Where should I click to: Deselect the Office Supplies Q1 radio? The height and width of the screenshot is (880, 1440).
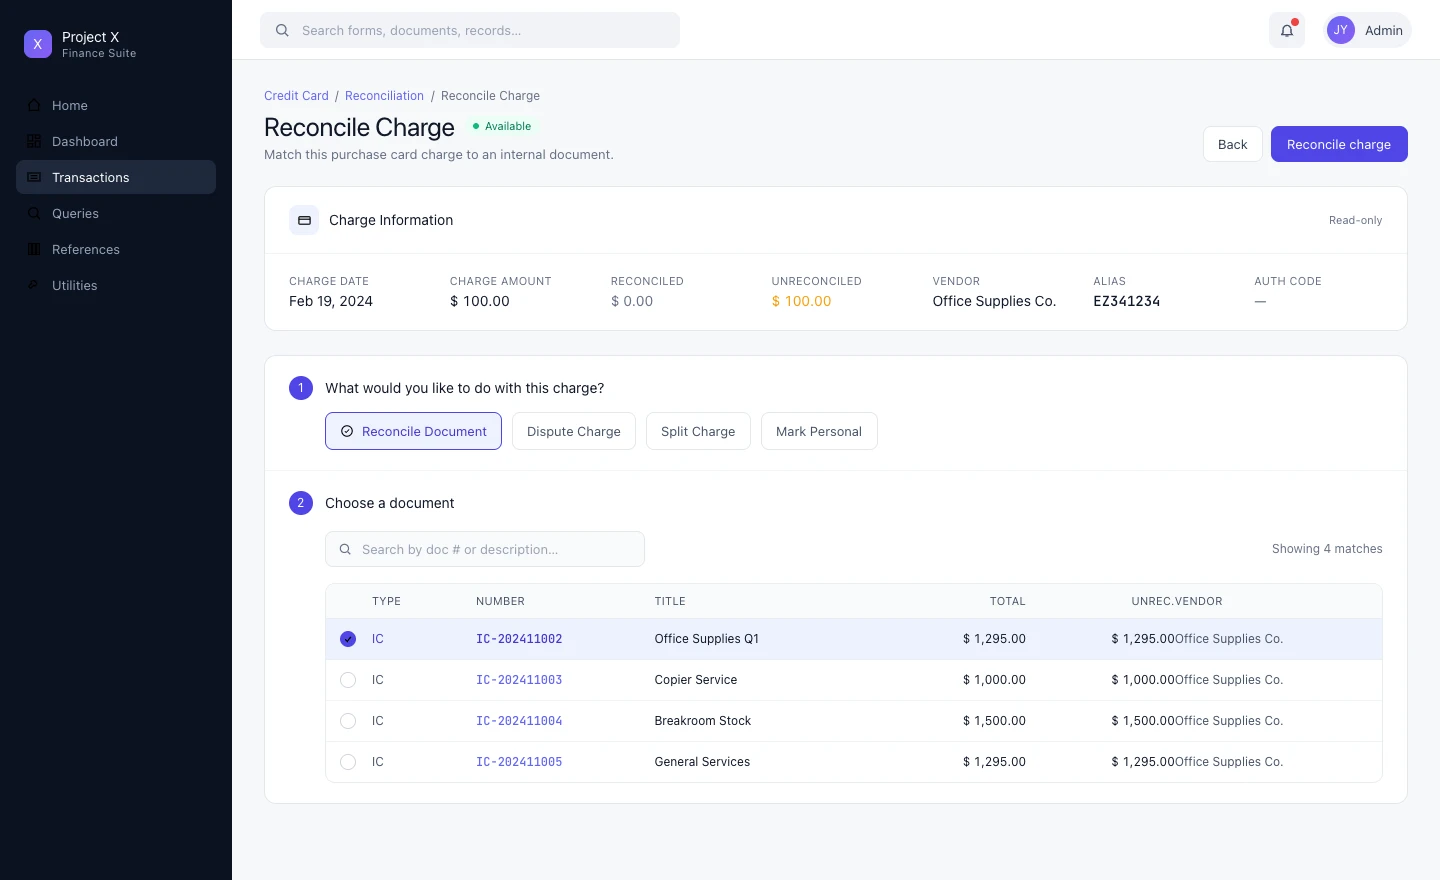[x=348, y=639]
